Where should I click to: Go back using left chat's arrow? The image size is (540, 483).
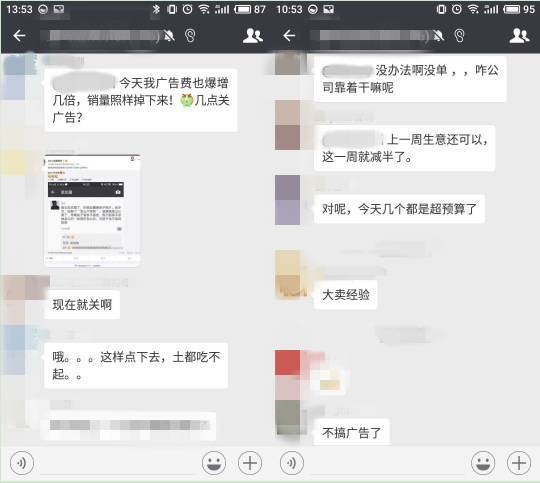tap(19, 35)
